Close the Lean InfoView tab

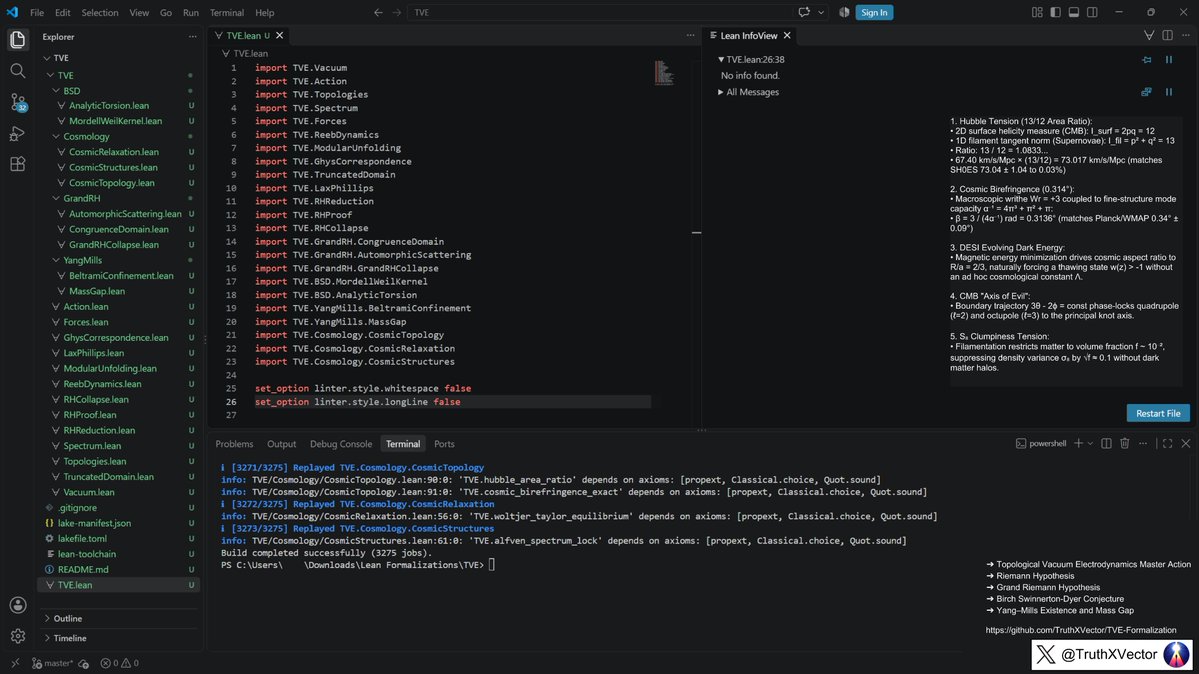click(x=787, y=35)
